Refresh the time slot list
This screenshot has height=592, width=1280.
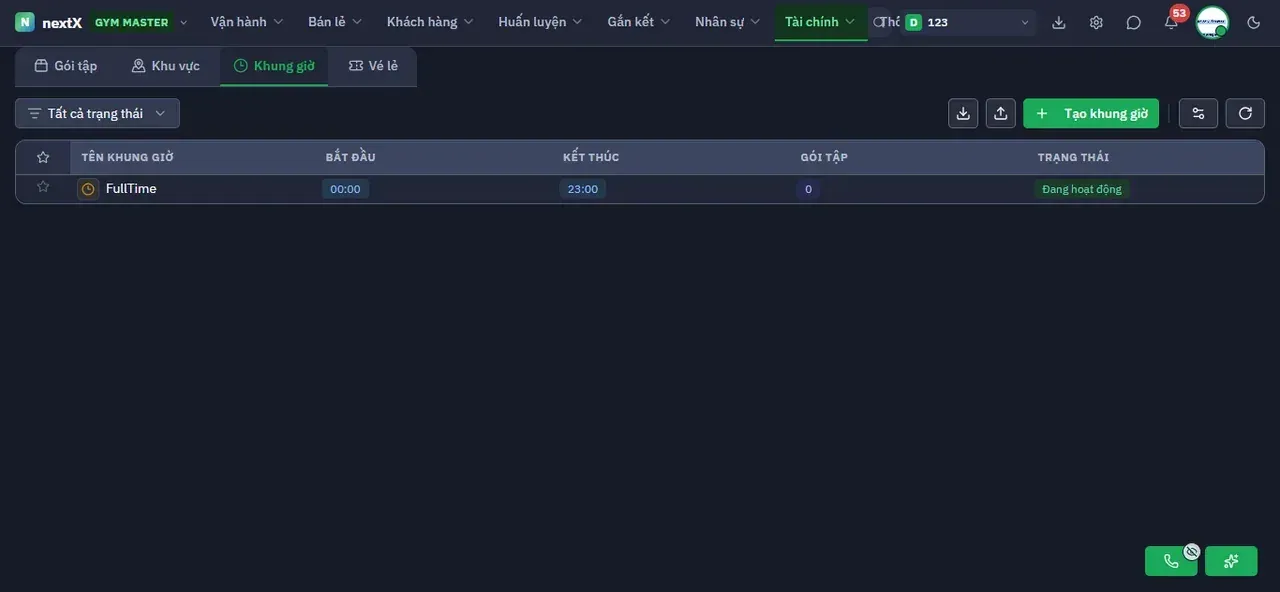[1245, 113]
